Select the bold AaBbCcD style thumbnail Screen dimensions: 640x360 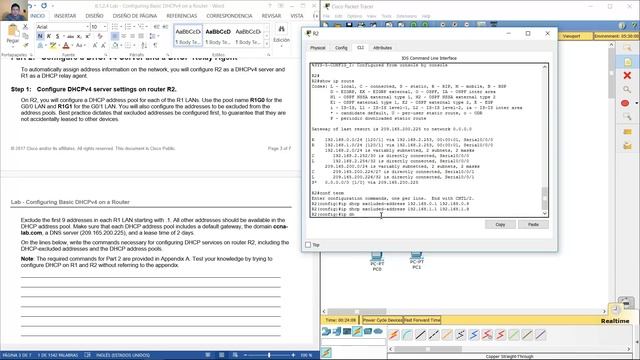click(218, 36)
